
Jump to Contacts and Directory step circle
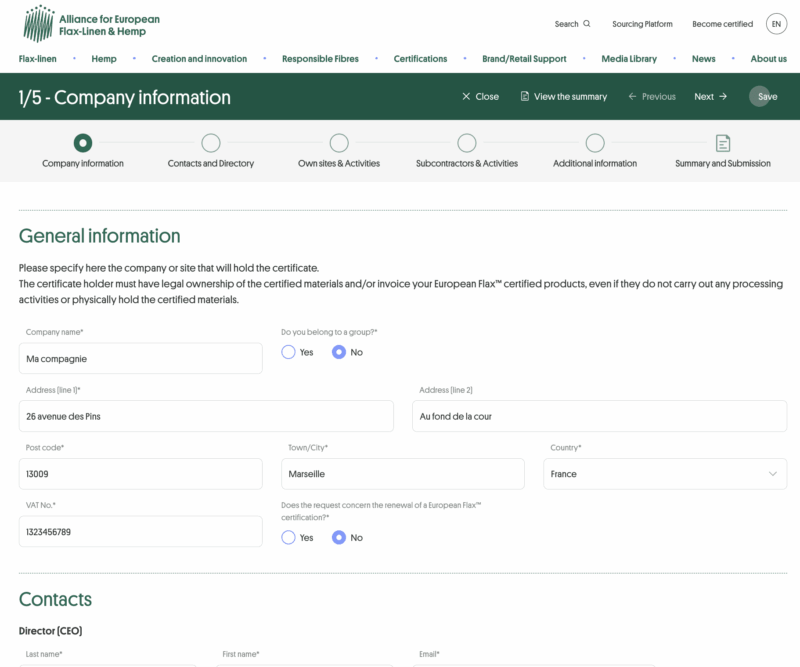point(211,143)
